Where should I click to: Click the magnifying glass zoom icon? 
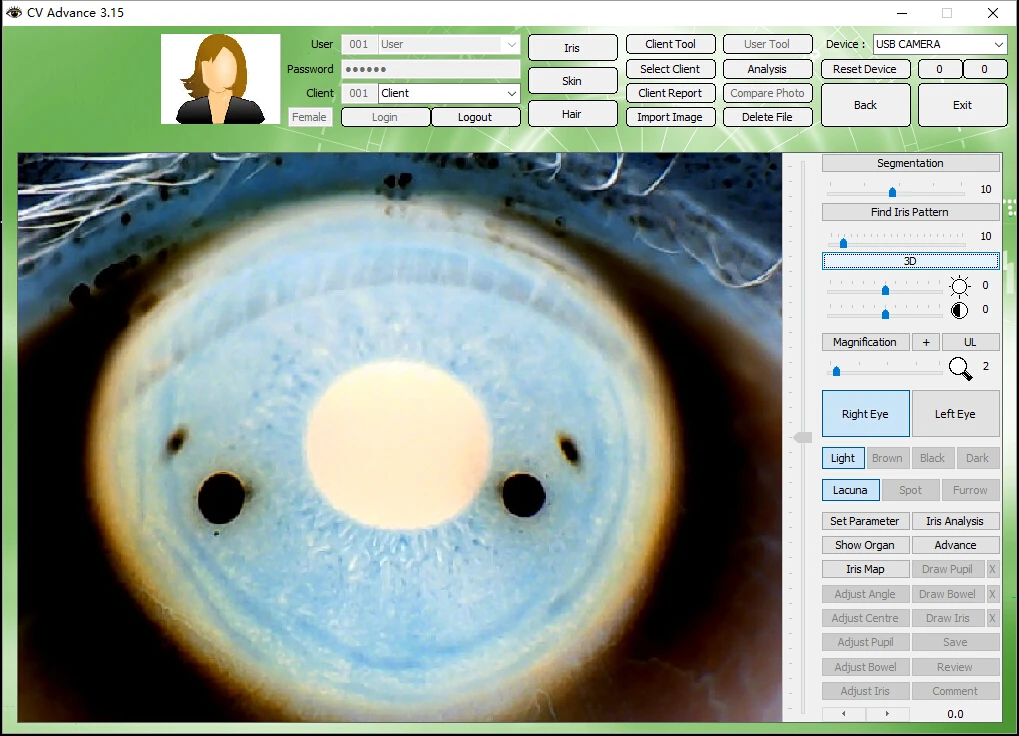tap(960, 369)
